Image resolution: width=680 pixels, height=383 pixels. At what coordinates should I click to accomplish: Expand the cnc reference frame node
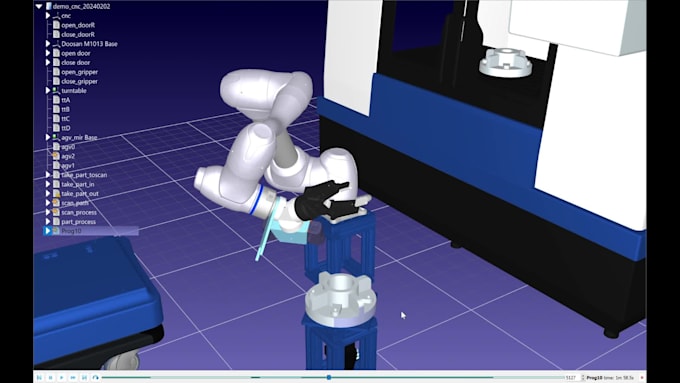48,16
